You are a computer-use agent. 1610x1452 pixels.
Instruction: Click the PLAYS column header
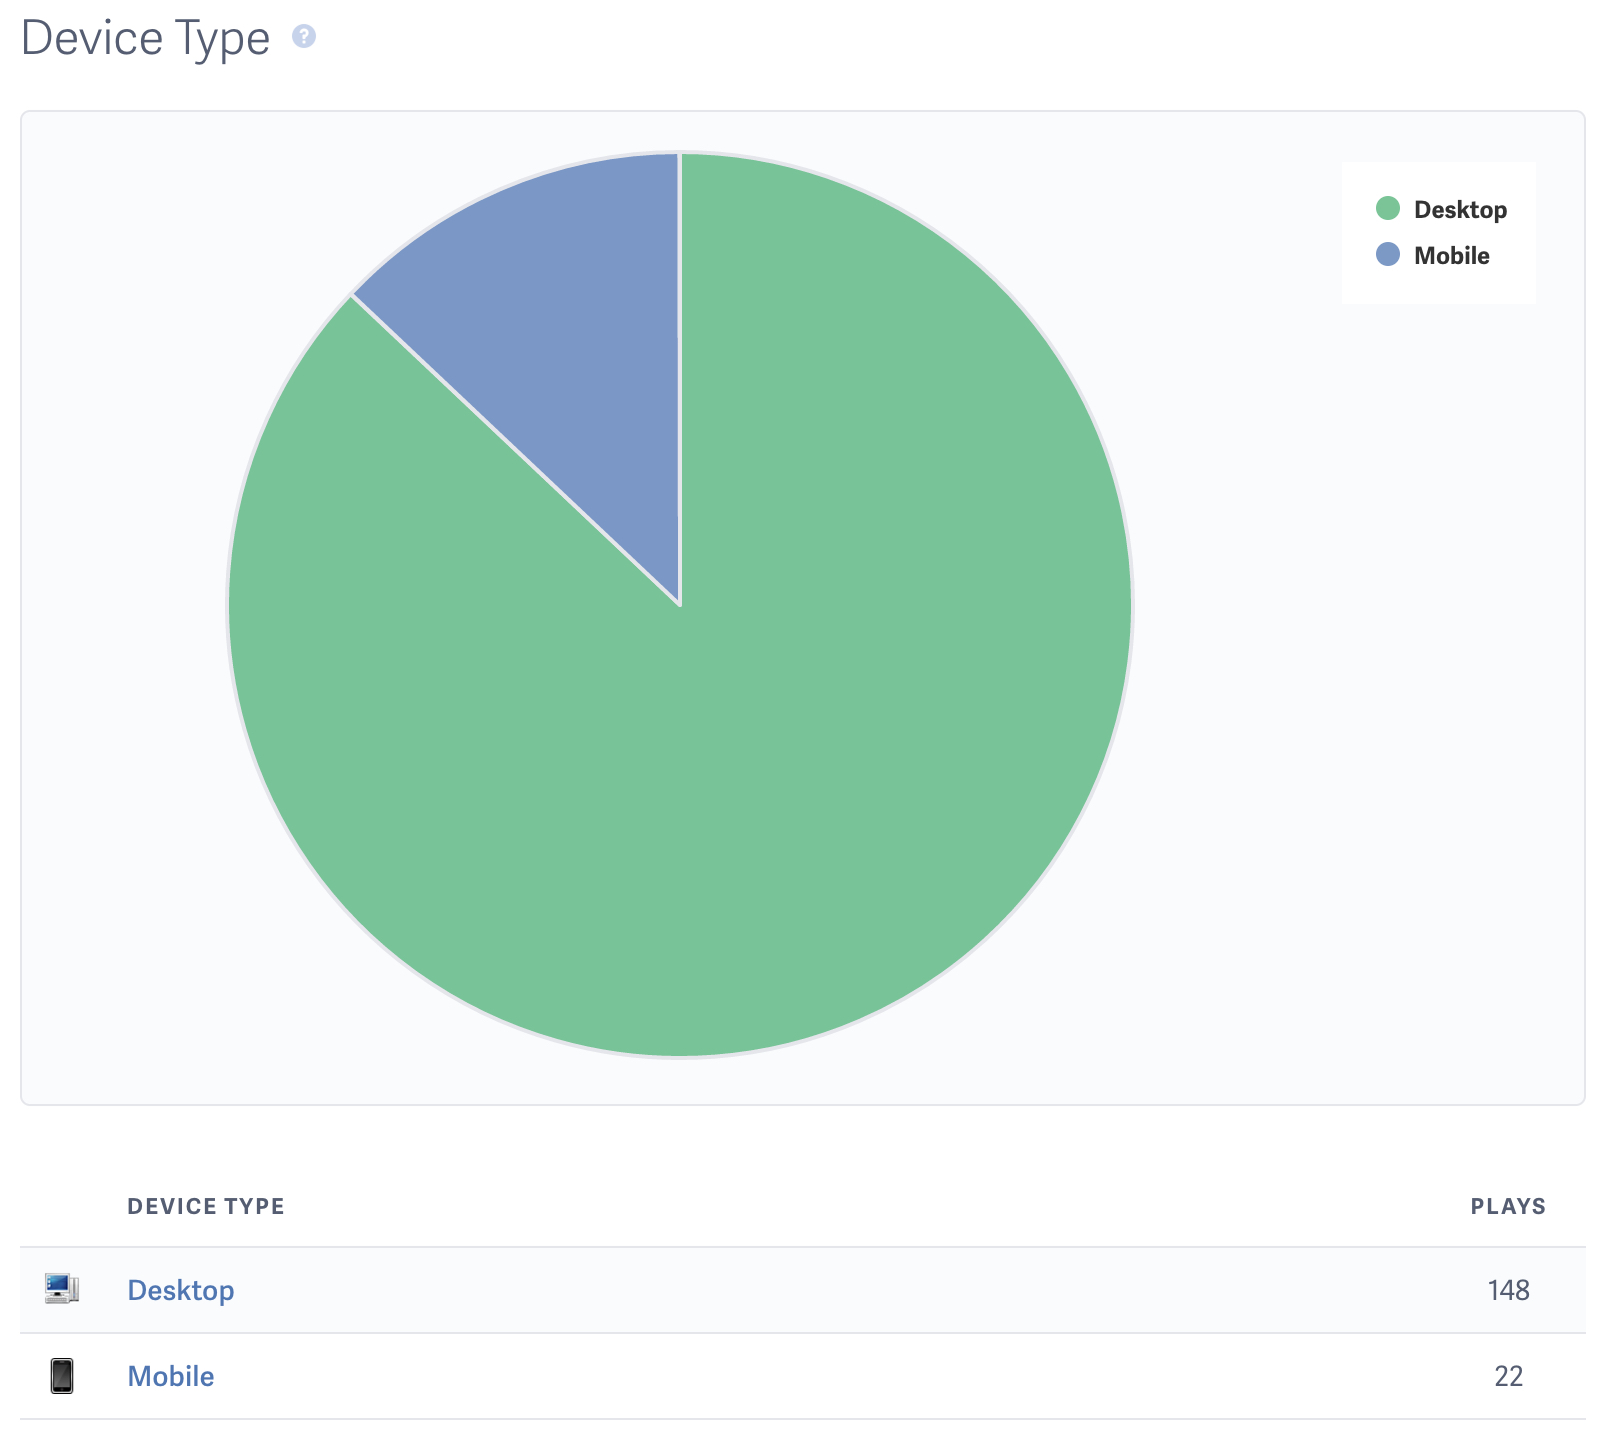point(1508,1206)
